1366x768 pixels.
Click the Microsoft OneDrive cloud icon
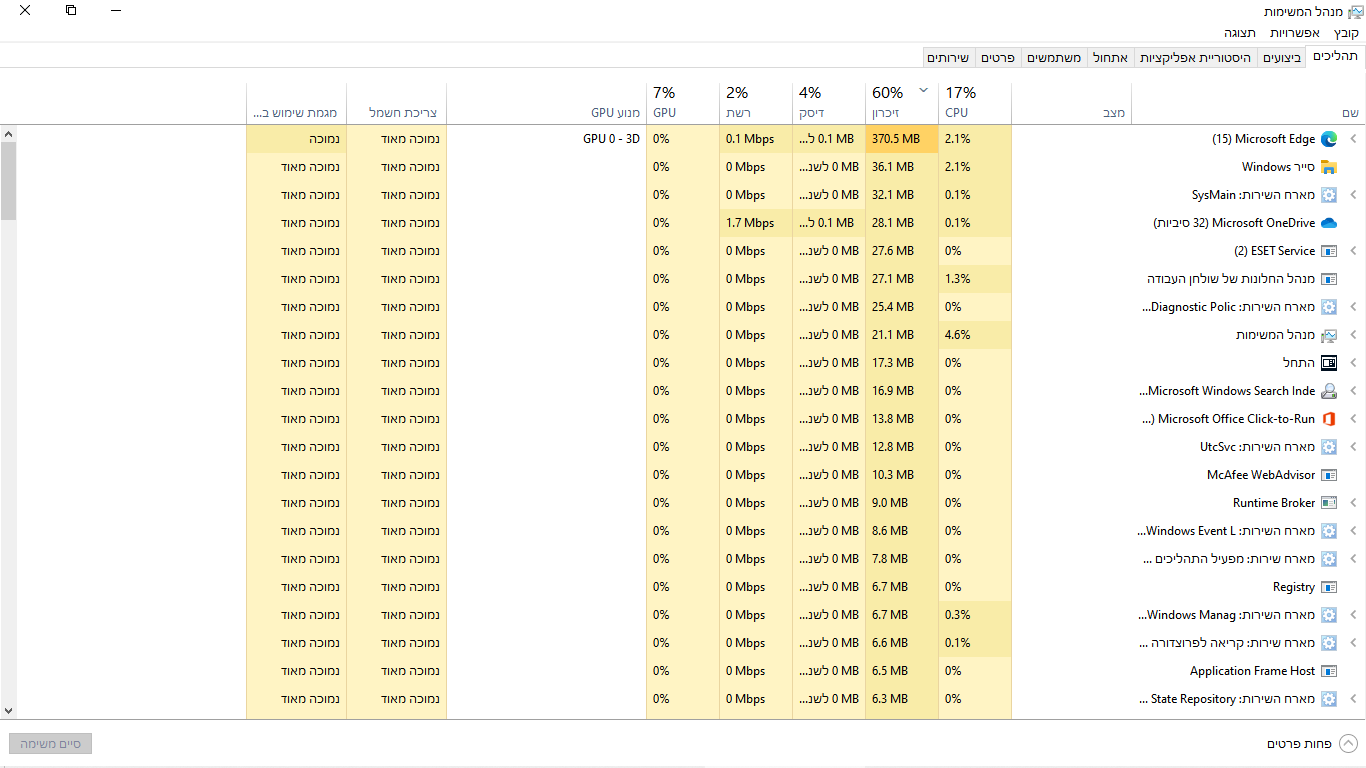pyautogui.click(x=1329, y=223)
